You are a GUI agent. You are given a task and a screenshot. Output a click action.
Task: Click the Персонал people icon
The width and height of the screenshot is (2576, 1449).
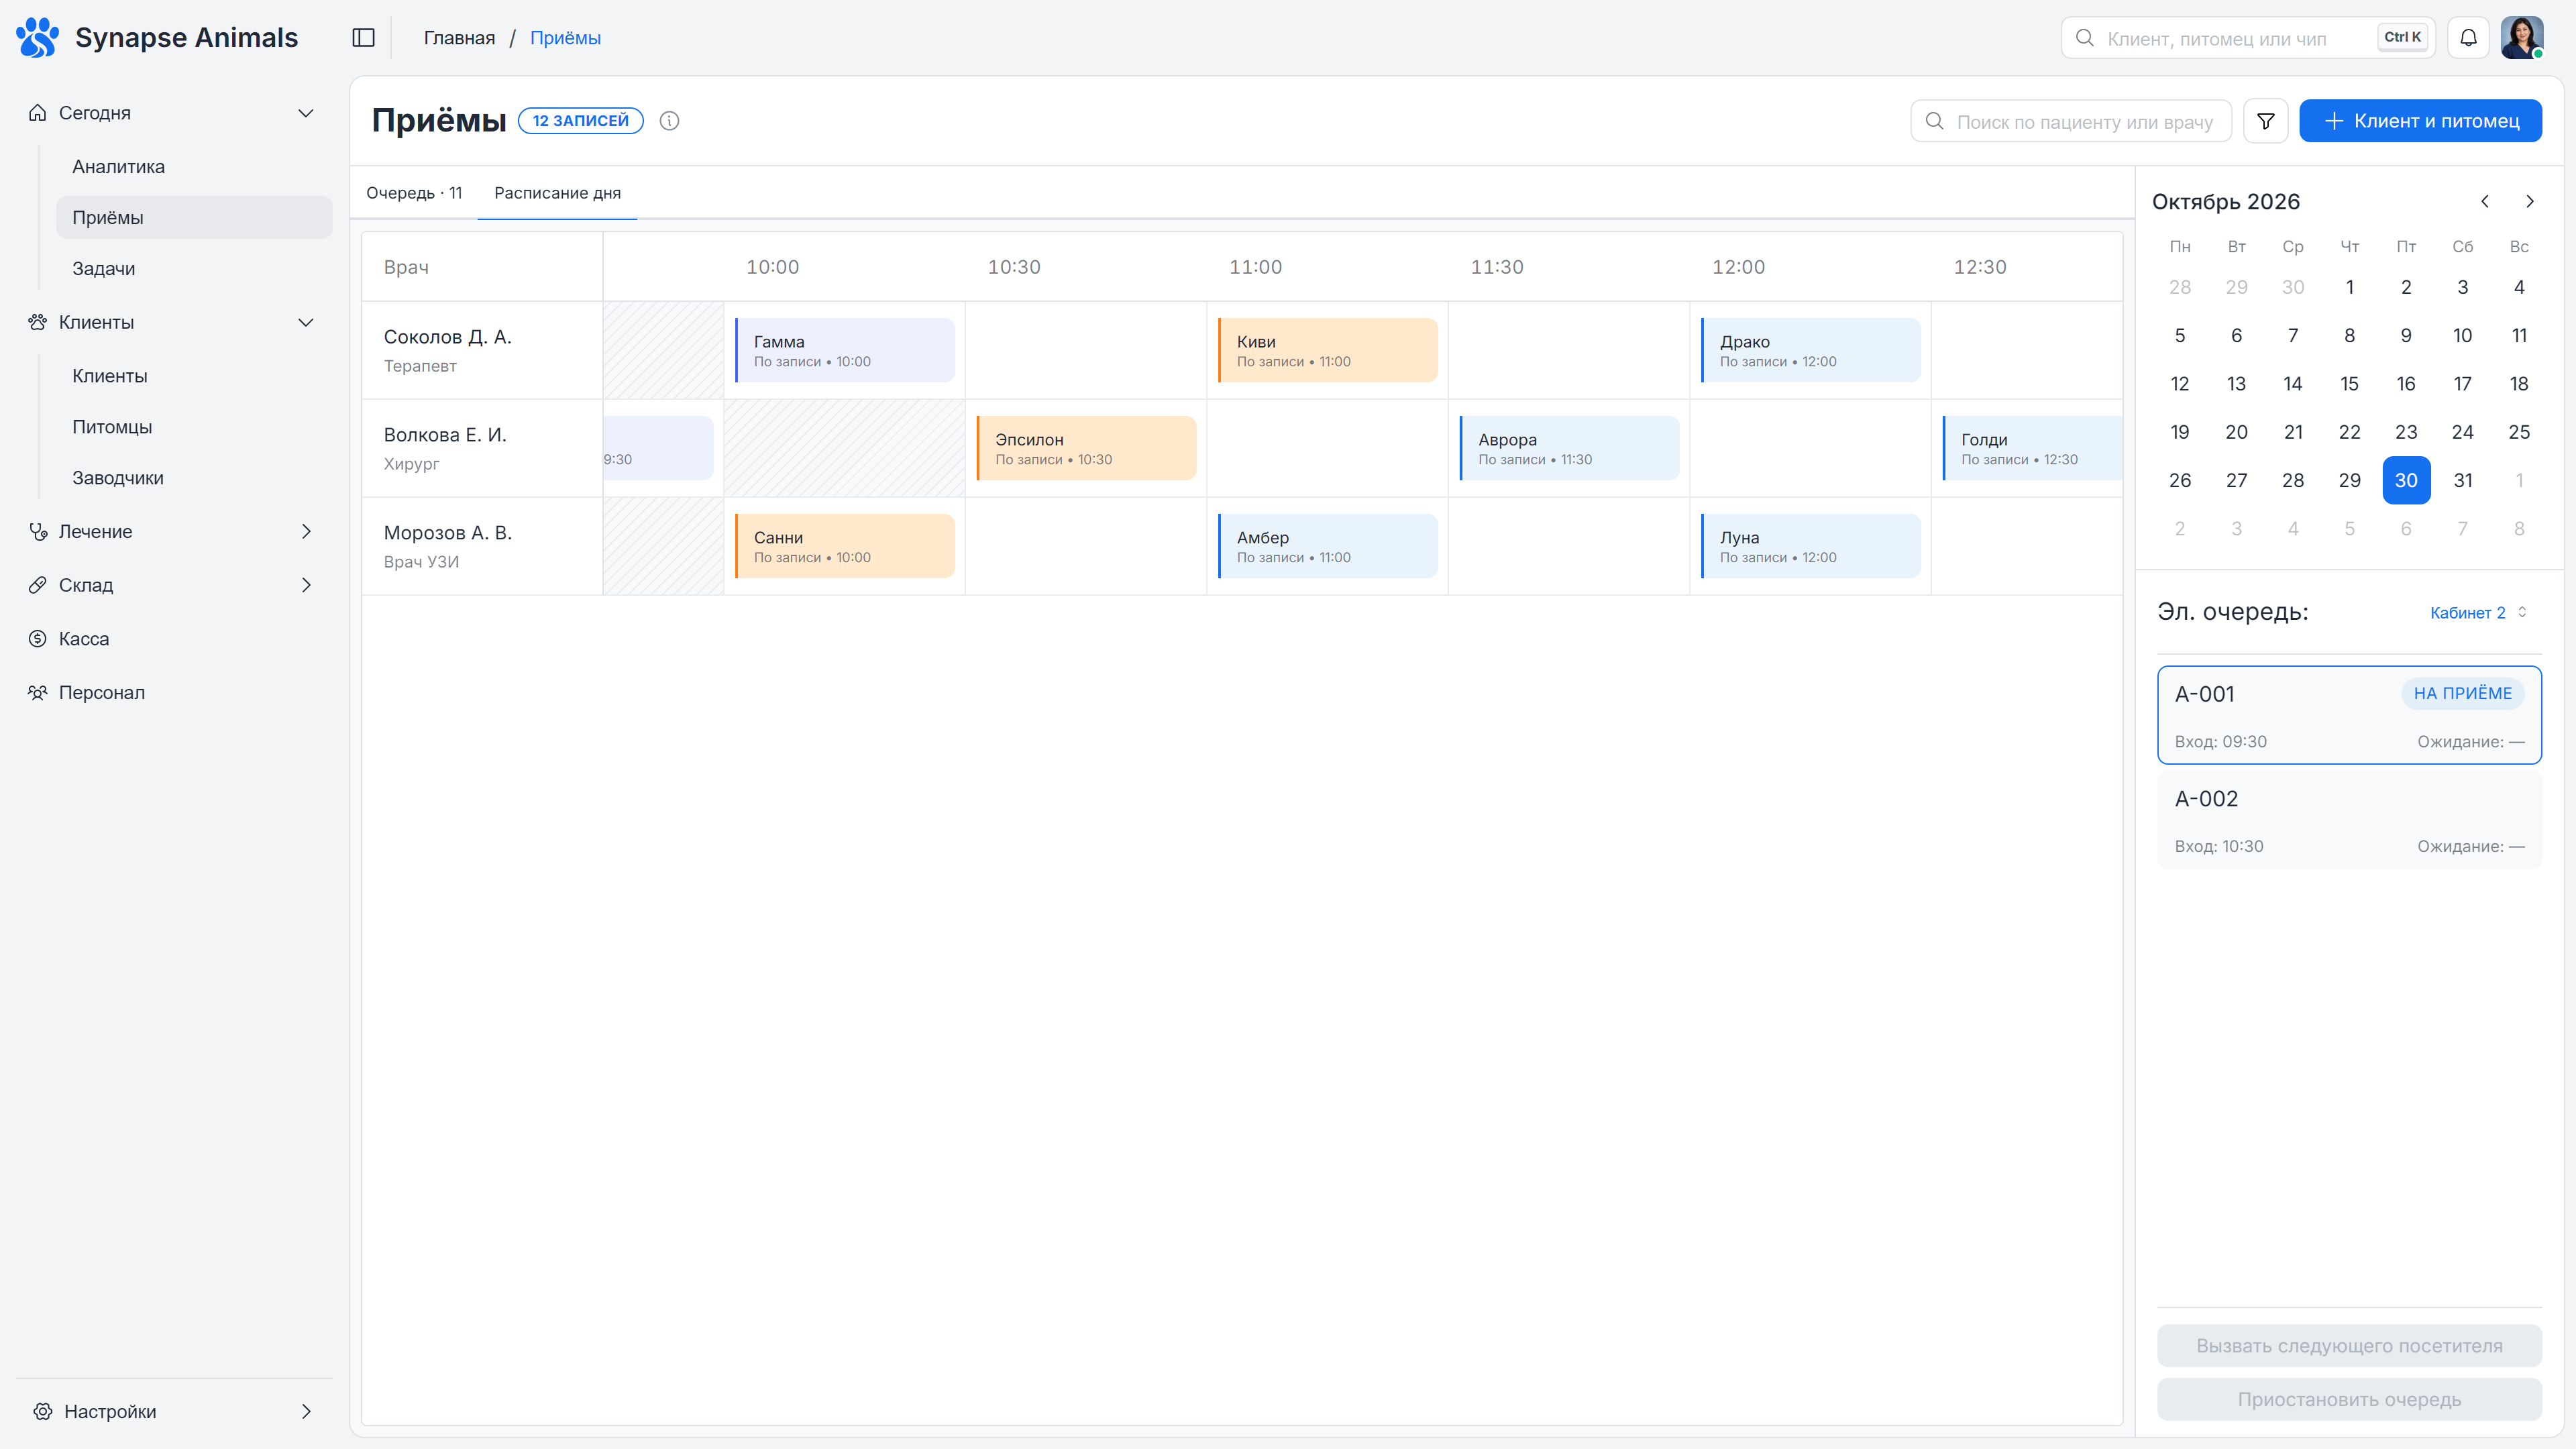point(38,692)
